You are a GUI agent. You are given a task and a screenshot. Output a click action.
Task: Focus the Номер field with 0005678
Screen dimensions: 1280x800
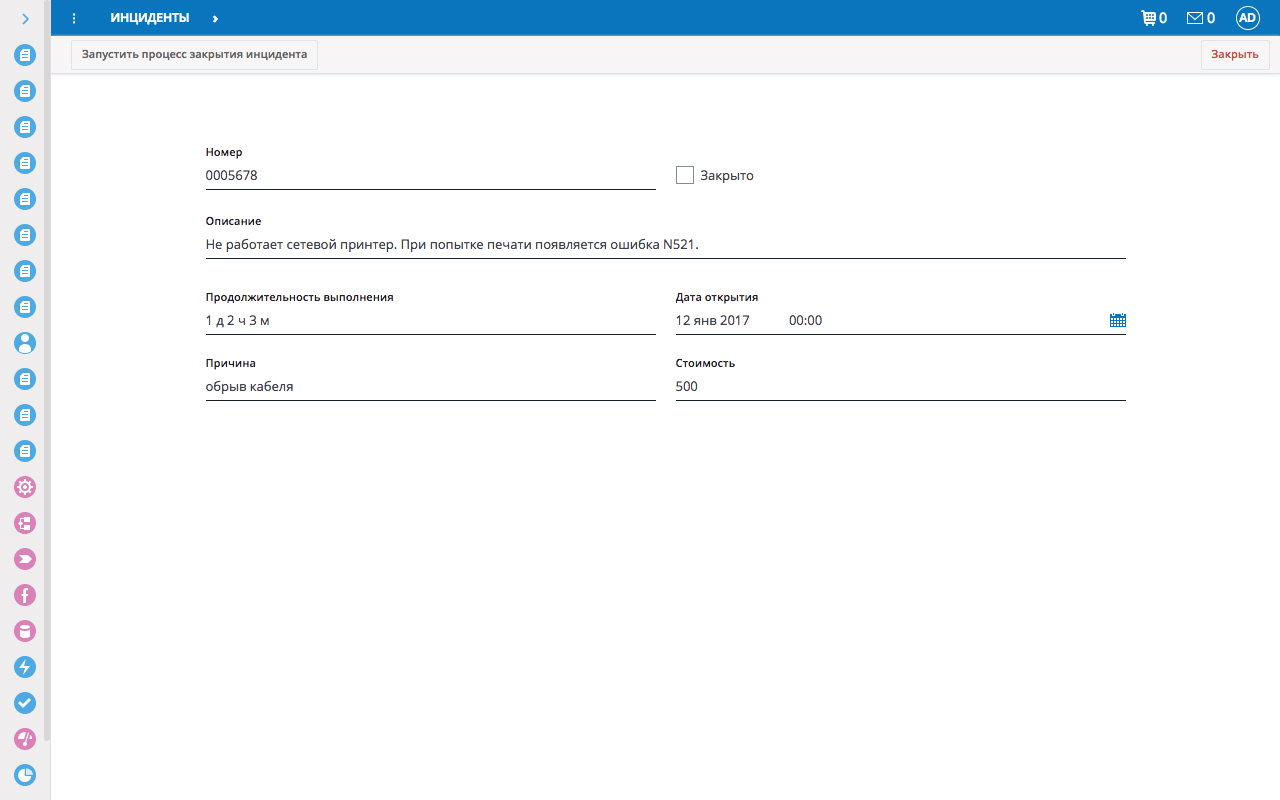point(431,176)
